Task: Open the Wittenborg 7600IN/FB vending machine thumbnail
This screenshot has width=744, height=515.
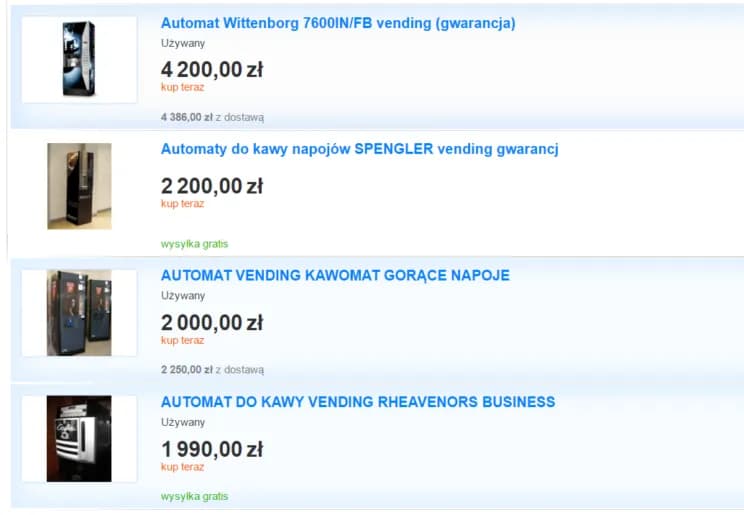Action: click(79, 59)
